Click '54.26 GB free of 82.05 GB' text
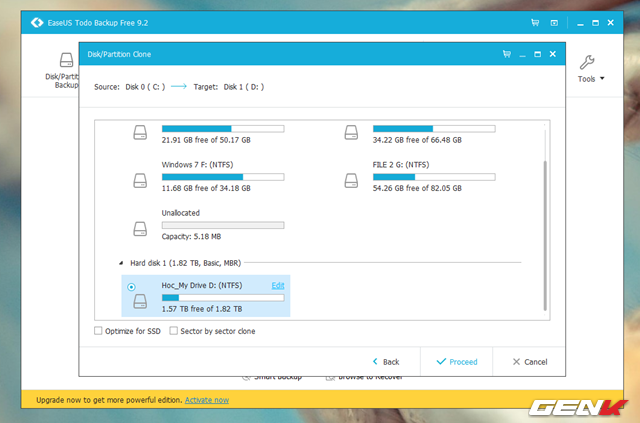Screen dimensions: 640x423 [417, 188]
